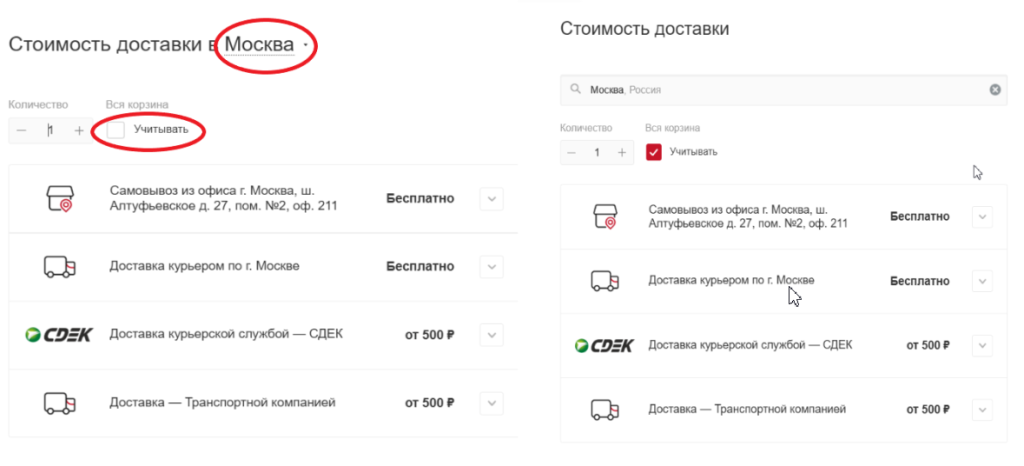The height and width of the screenshot is (466, 1024).
Task: Decrease quantity with minus button in right panel
Action: (x=572, y=152)
